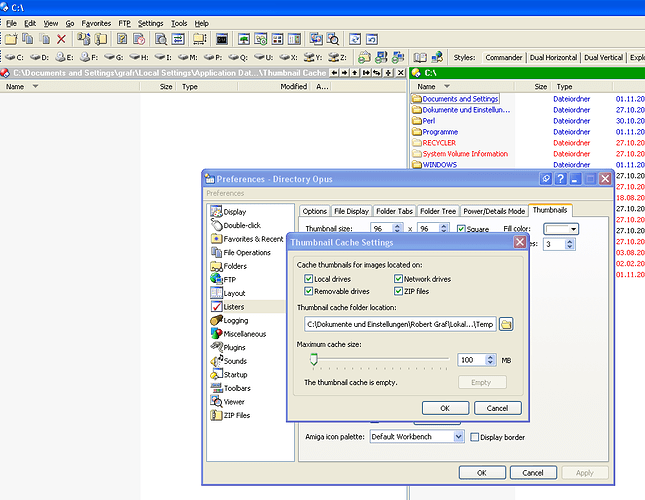The width and height of the screenshot is (645, 500).
Task: Adjust thumbnail width spinner
Action: click(x=397, y=228)
